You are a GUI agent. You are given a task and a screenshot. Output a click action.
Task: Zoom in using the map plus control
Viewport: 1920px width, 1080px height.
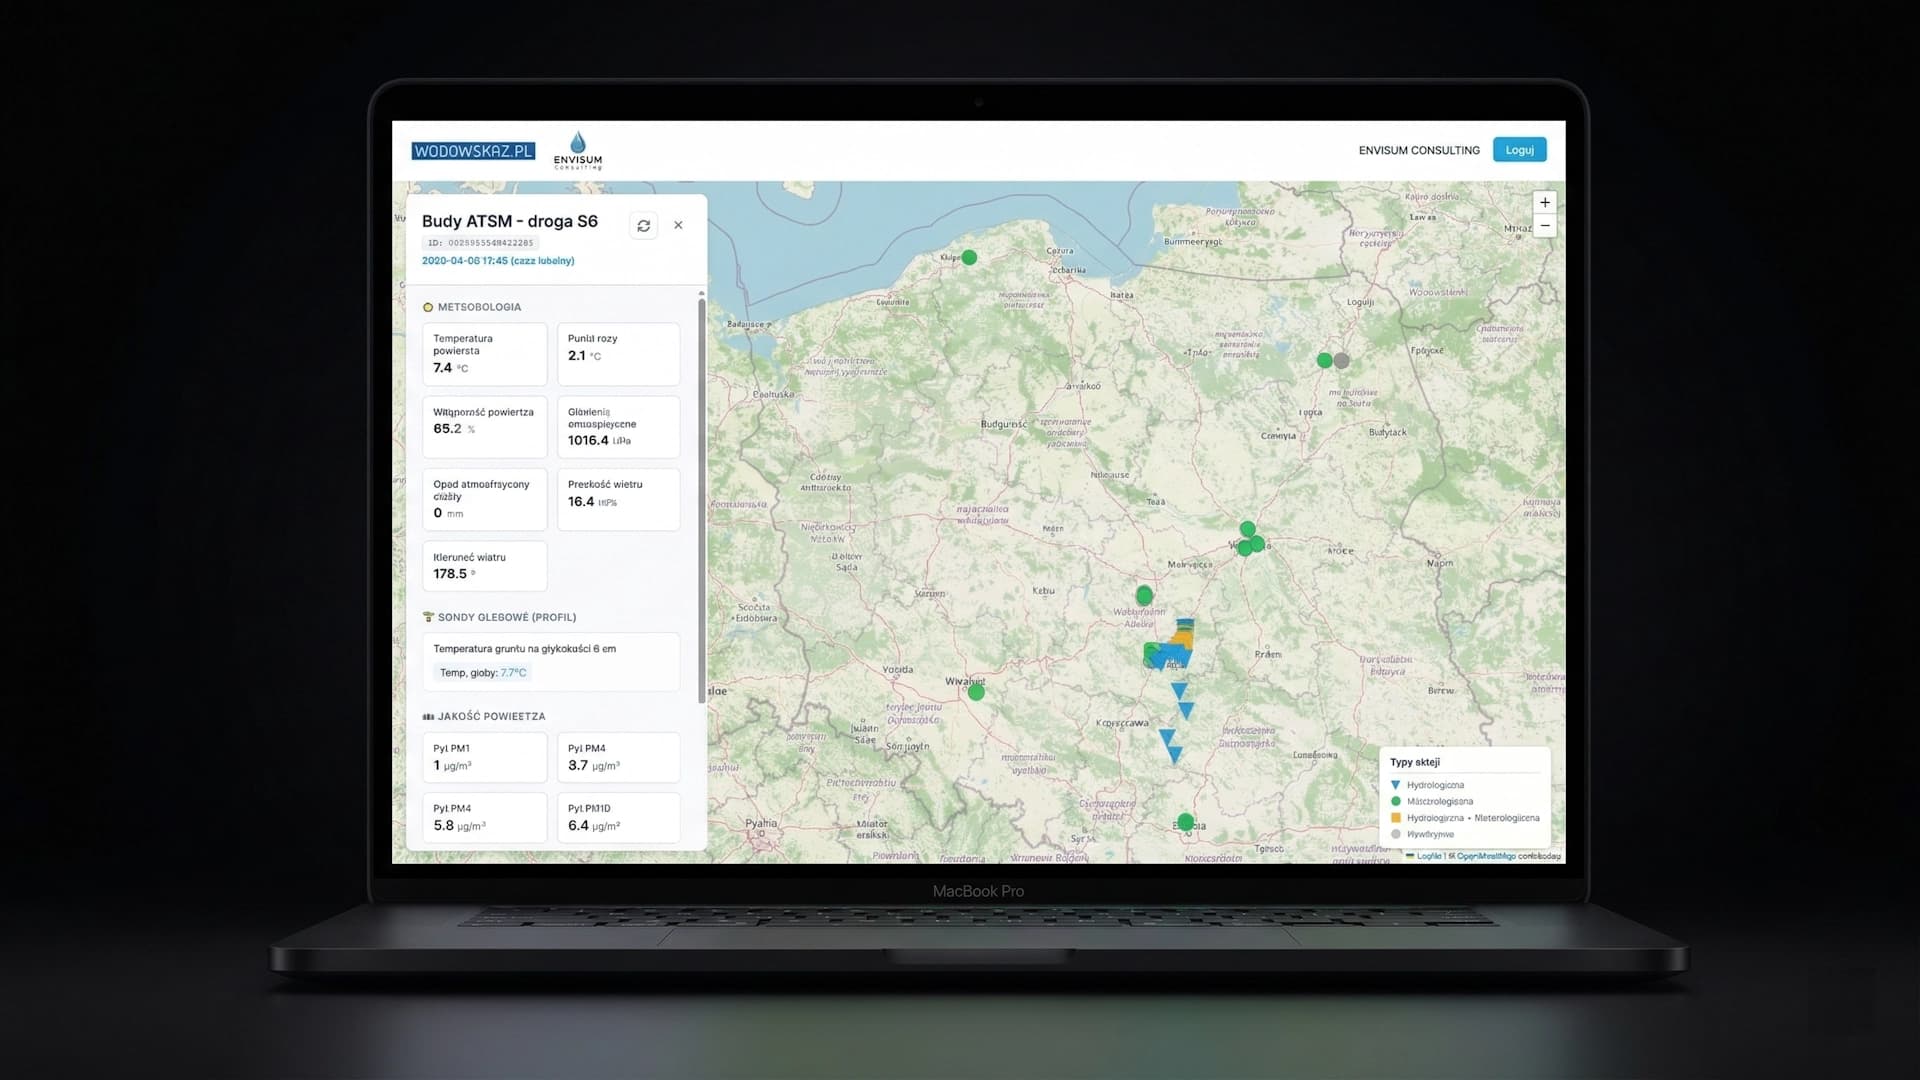[1544, 202]
